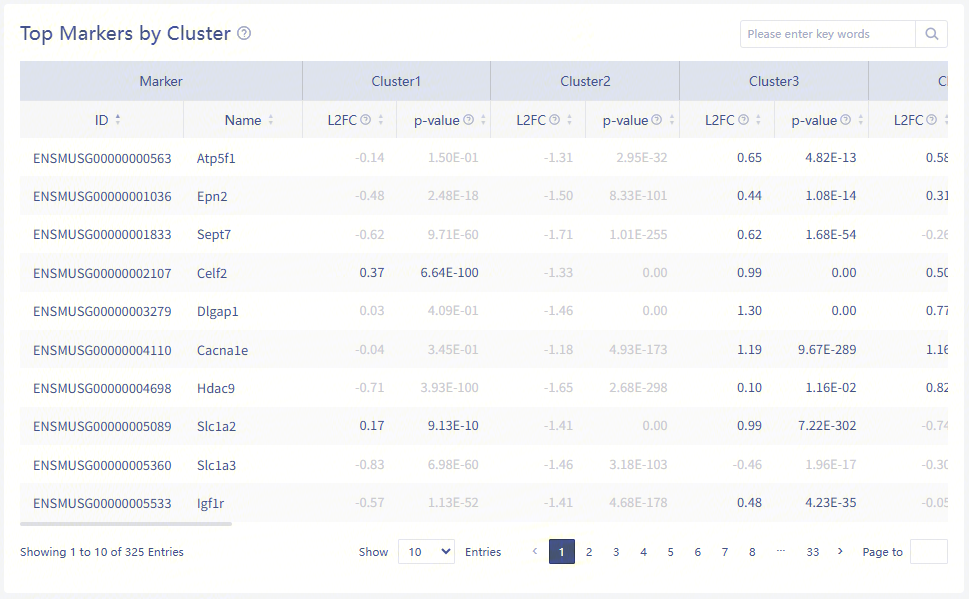Click the keyword search input field
969x599 pixels.
point(827,34)
